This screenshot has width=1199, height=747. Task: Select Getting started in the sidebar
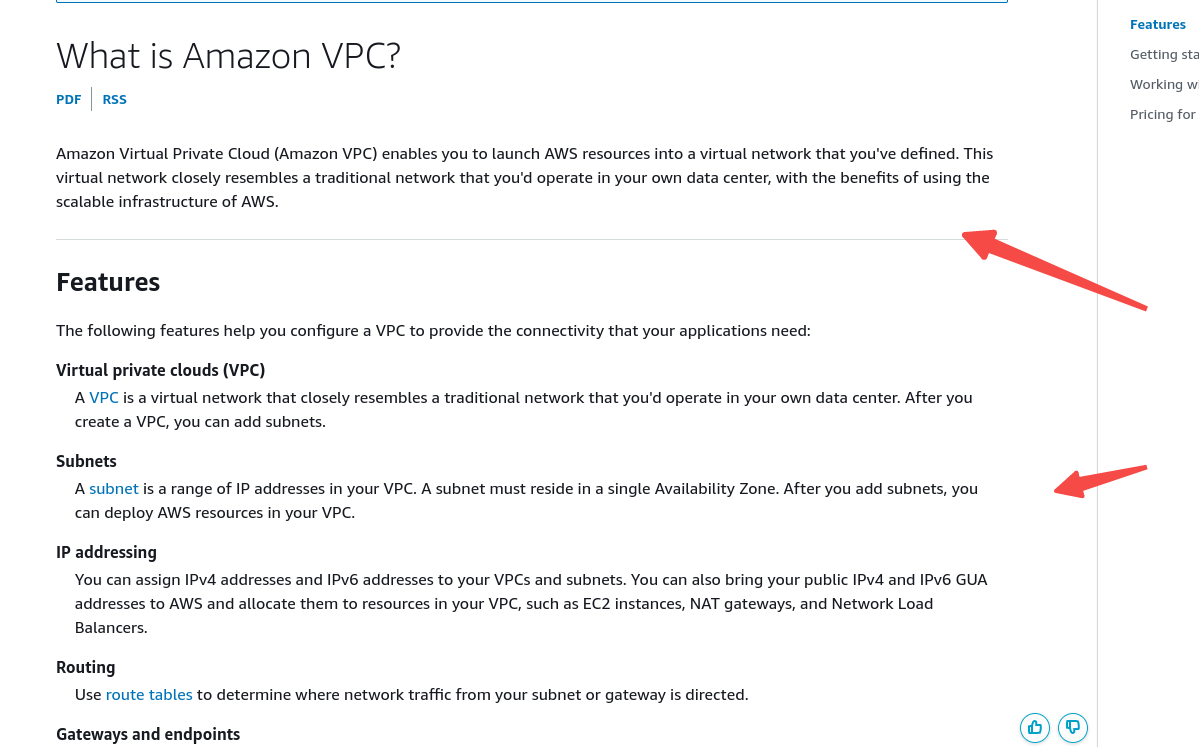[x=1163, y=54]
